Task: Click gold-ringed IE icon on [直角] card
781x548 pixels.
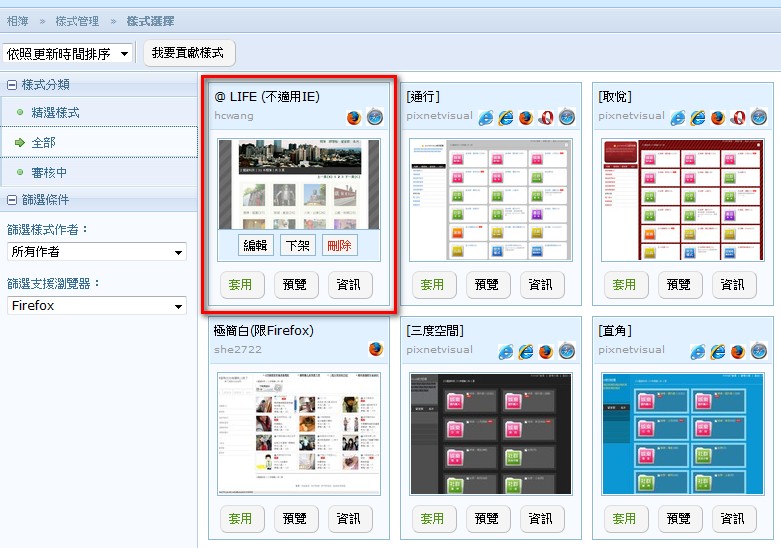Action: (x=718, y=352)
